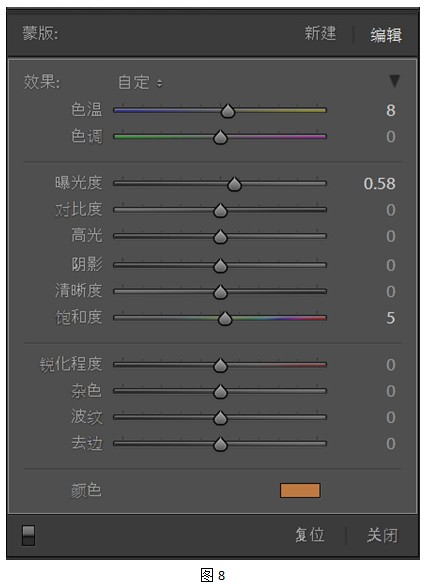Click the 饱和度 slider handle

[x=225, y=319]
